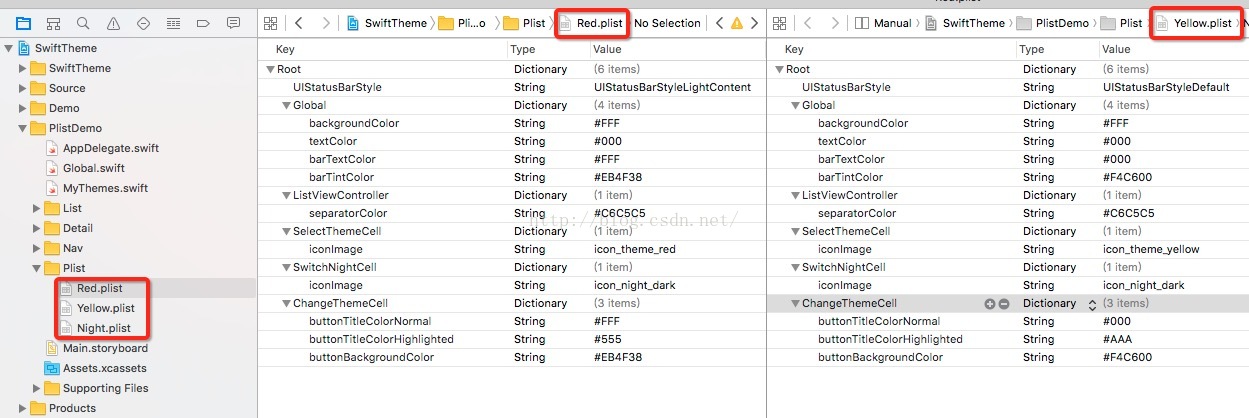This screenshot has height=418, width=1249.
Task: Go forward in the Yellow.plist assistant editor
Action: pos(835,23)
